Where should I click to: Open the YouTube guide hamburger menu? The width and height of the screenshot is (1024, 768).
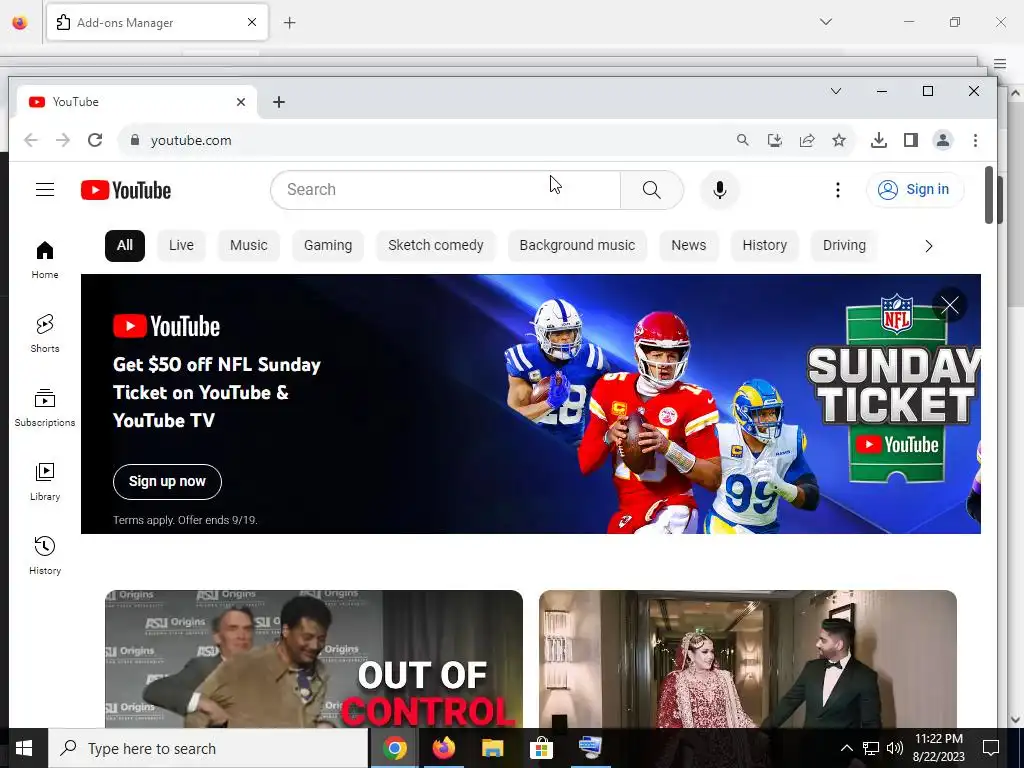click(45, 190)
